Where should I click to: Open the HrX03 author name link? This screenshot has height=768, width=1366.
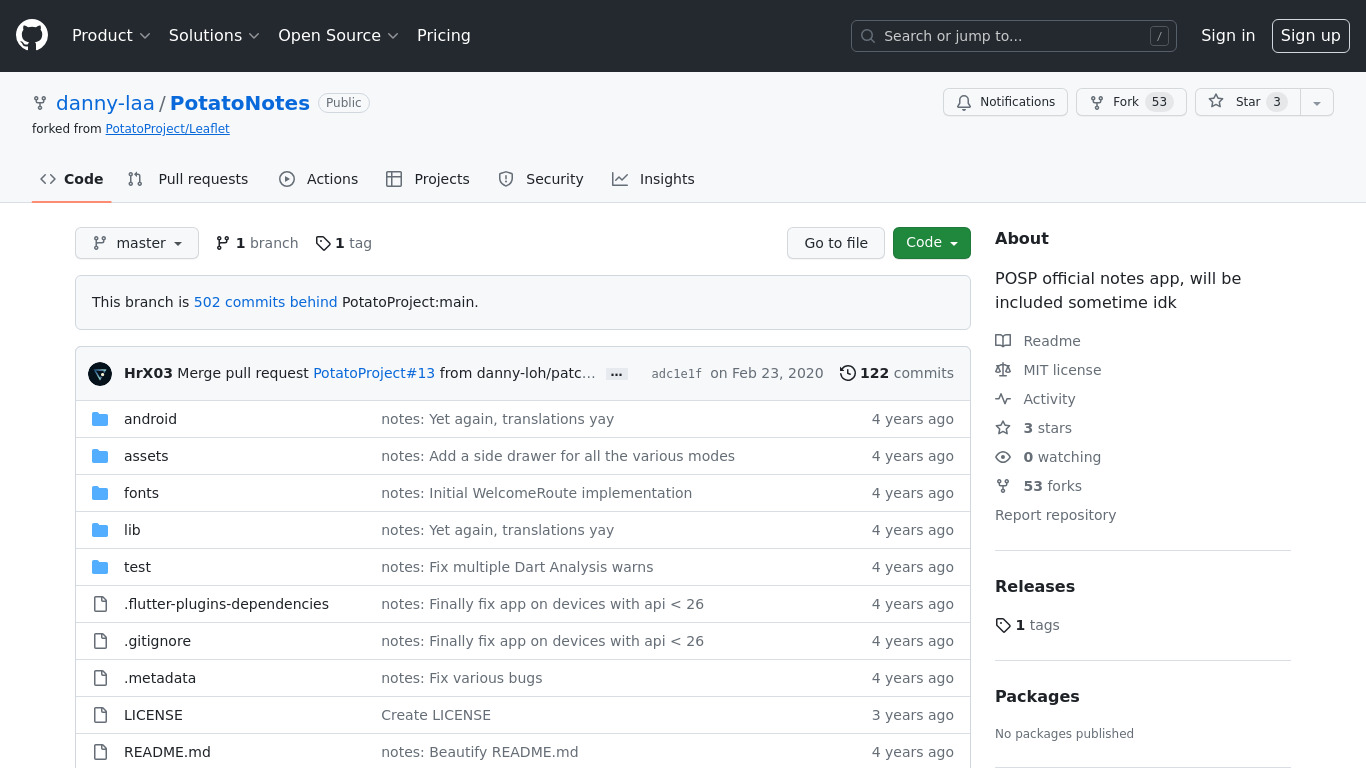(148, 373)
